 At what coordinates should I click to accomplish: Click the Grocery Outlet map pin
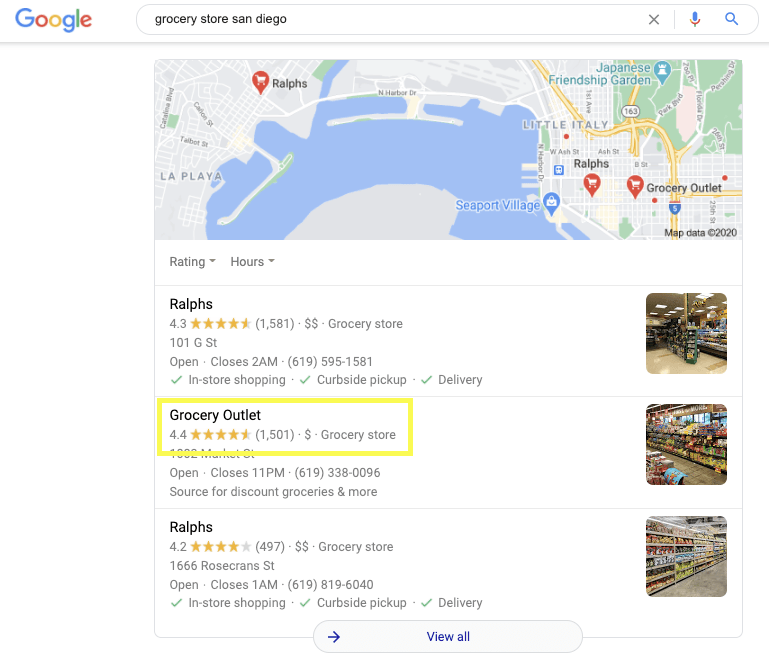point(635,187)
